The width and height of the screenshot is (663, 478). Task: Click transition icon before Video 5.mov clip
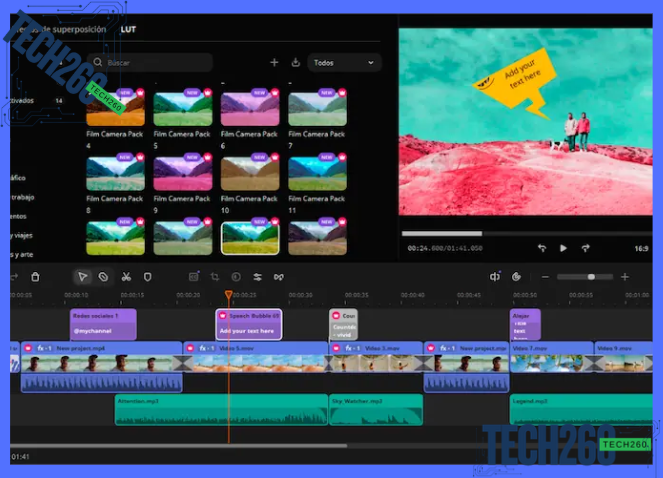coord(183,364)
